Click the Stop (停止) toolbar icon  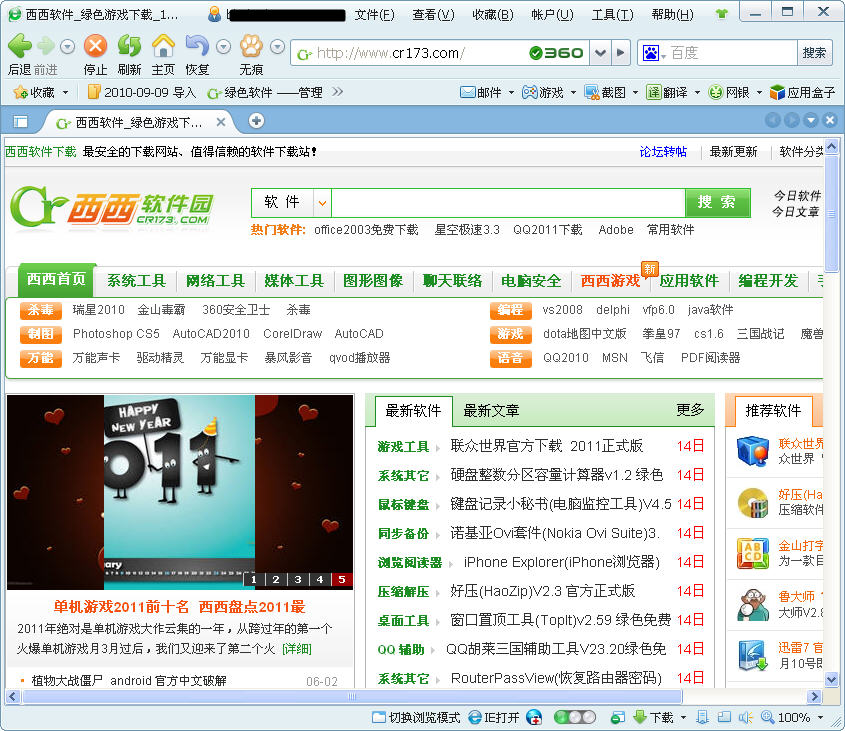[x=95, y=47]
